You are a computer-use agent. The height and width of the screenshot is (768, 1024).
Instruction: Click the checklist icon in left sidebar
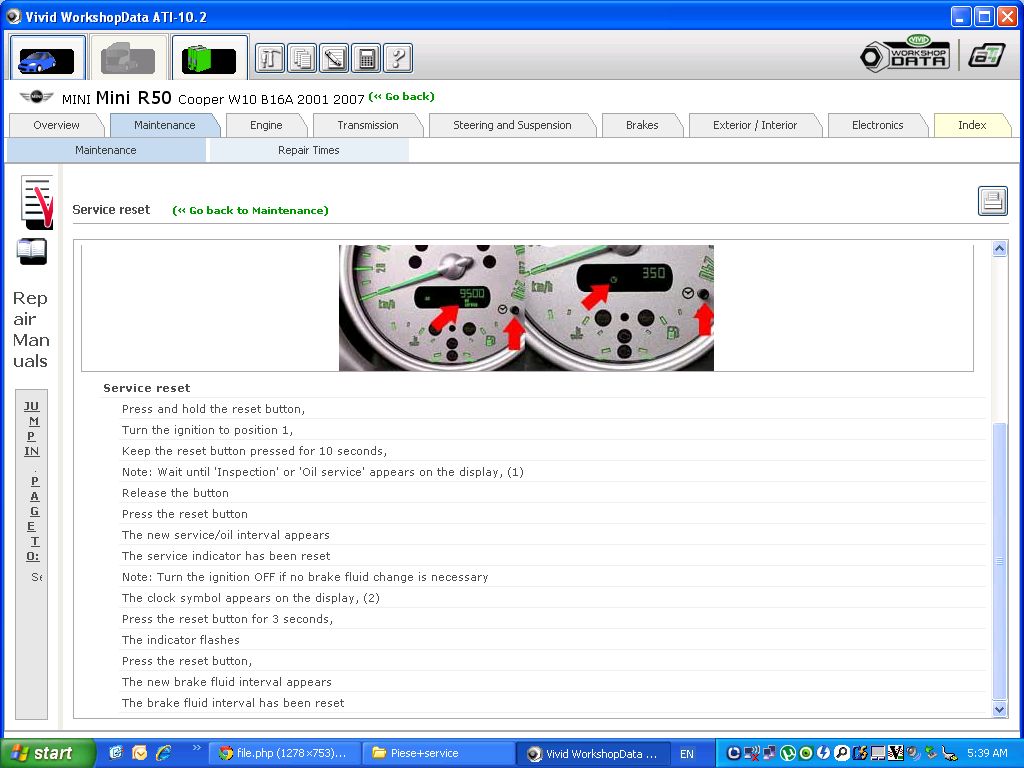click(36, 200)
